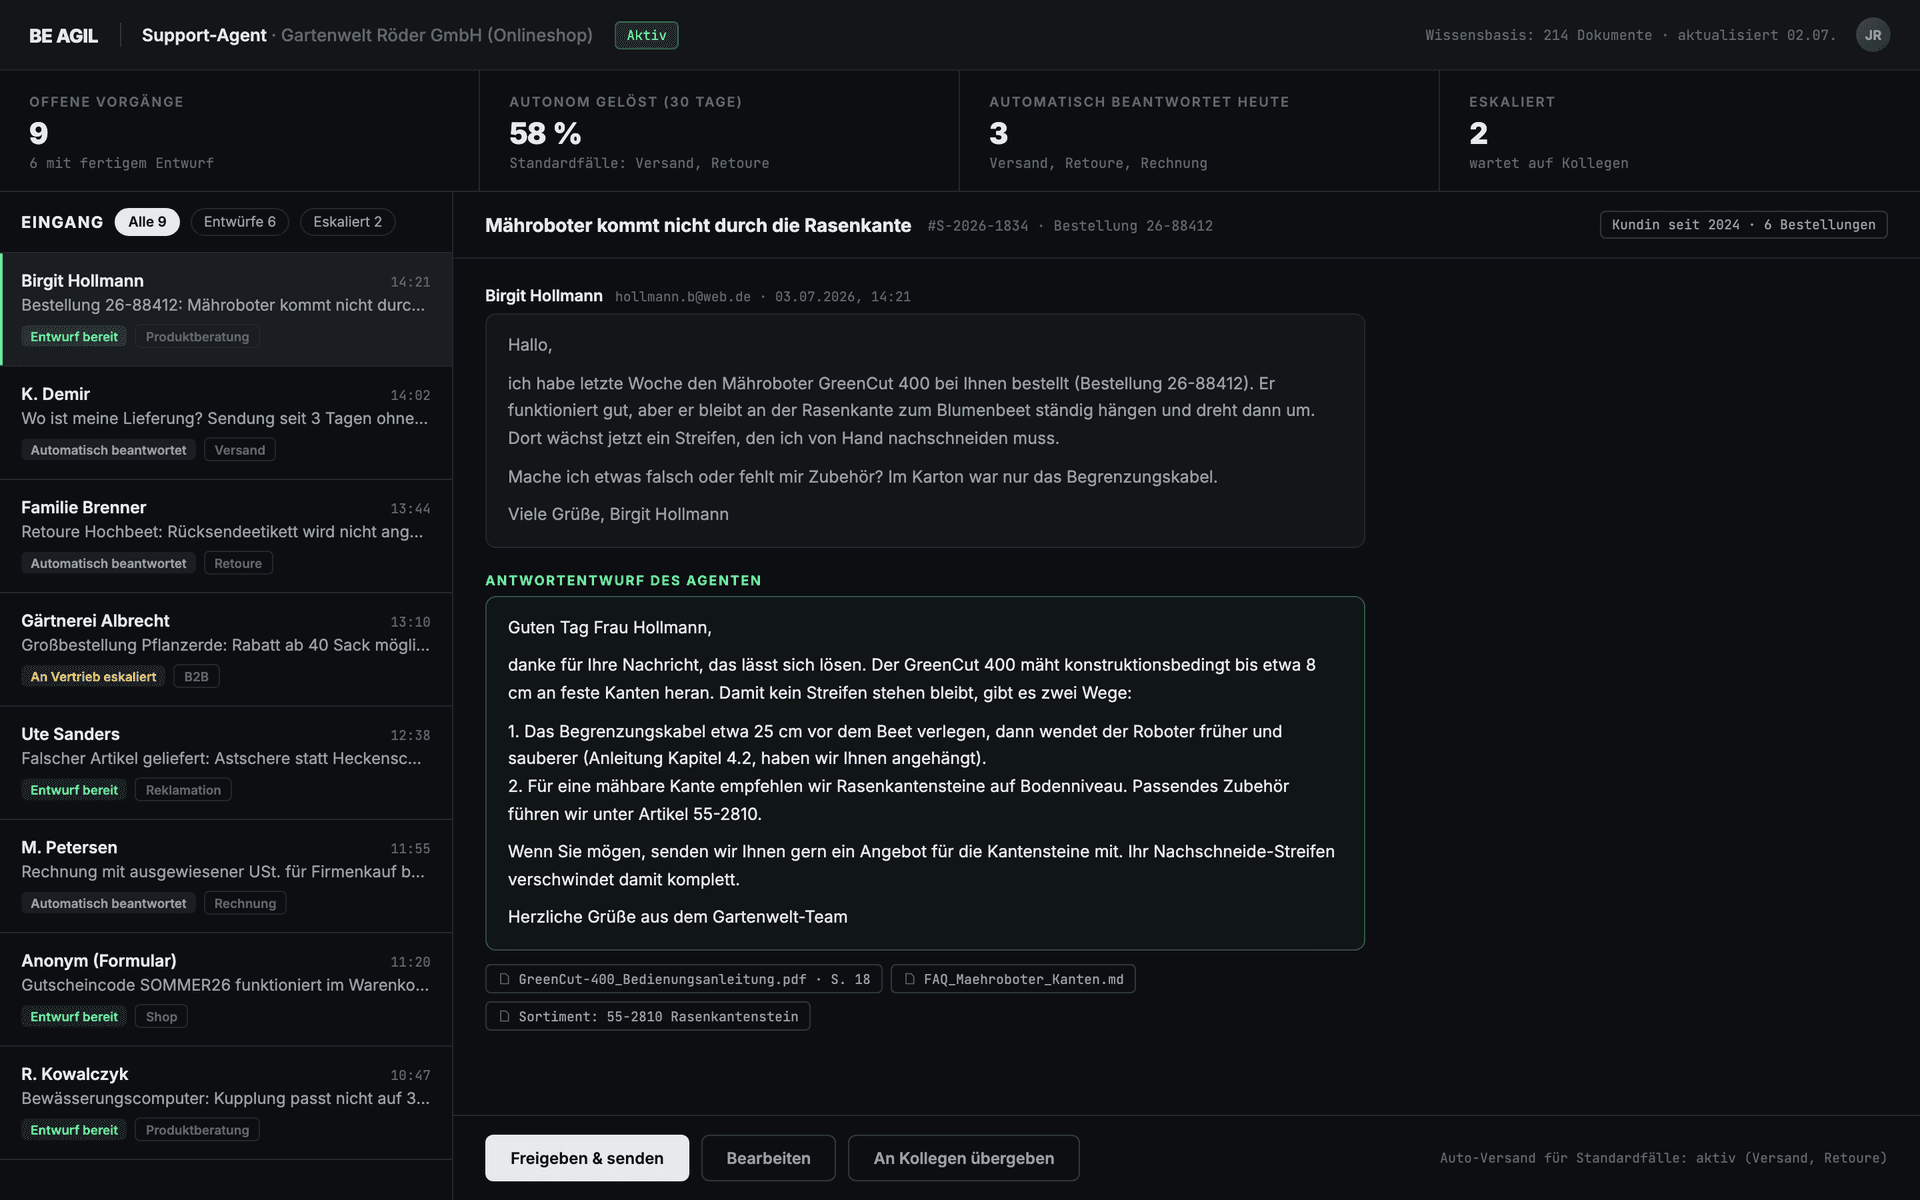Viewport: 1920px width, 1200px height.
Task: Open R. Kowalczyk Bewässerungscomputer message
Action: (x=226, y=1103)
